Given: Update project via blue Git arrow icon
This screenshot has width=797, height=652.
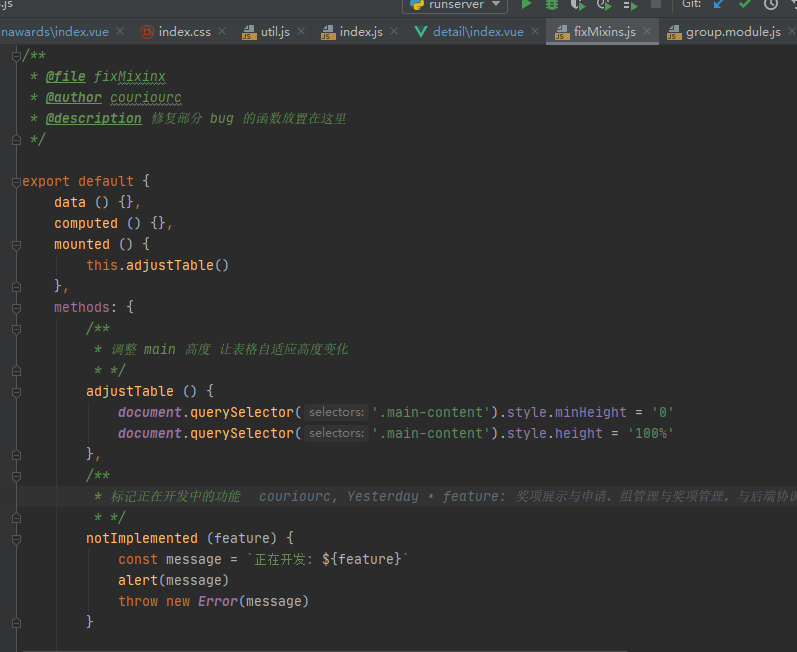Looking at the screenshot, I should click(x=718, y=5).
